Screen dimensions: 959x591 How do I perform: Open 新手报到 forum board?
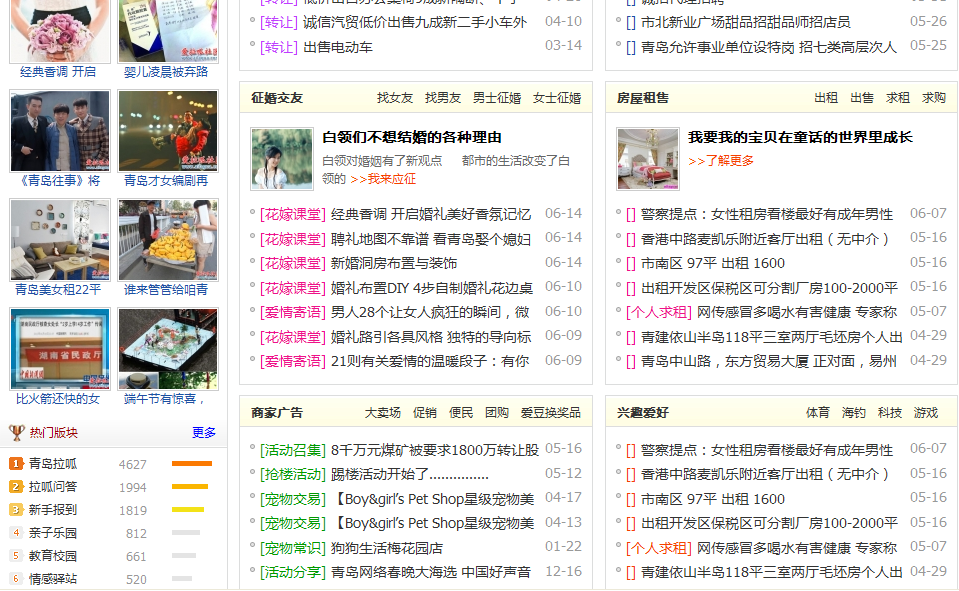click(x=53, y=510)
